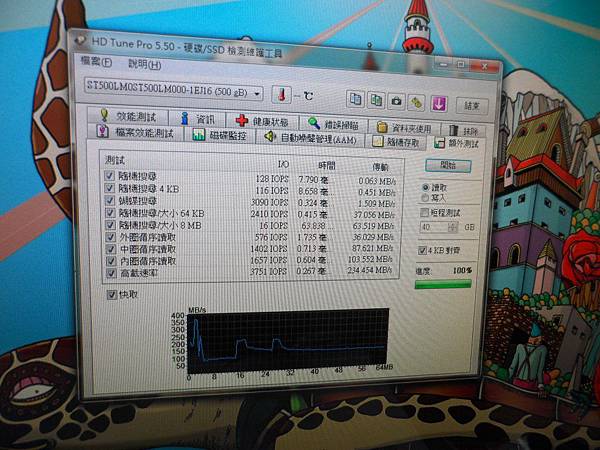Toggle the 4 KB 對齊 alignment checkbox
This screenshot has width=600, height=450.
click(x=422, y=251)
